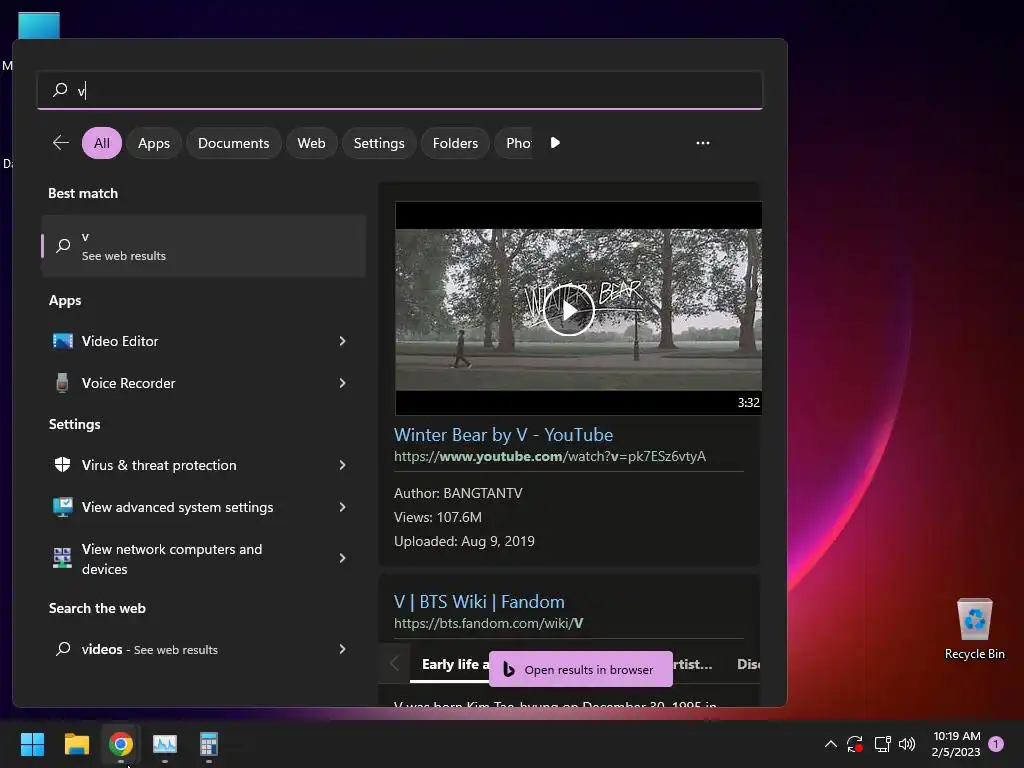Open the three-dot options menu
The width and height of the screenshot is (1024, 768).
coord(703,142)
